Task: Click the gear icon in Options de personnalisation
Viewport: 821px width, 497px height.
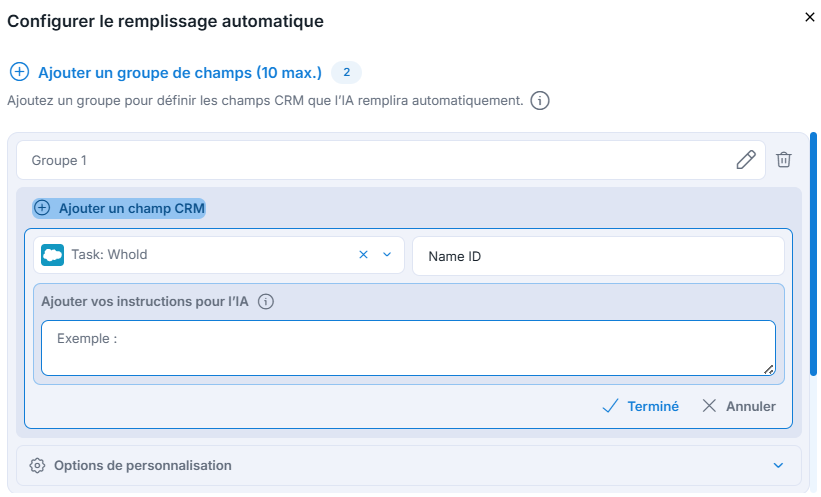Action: 37,466
